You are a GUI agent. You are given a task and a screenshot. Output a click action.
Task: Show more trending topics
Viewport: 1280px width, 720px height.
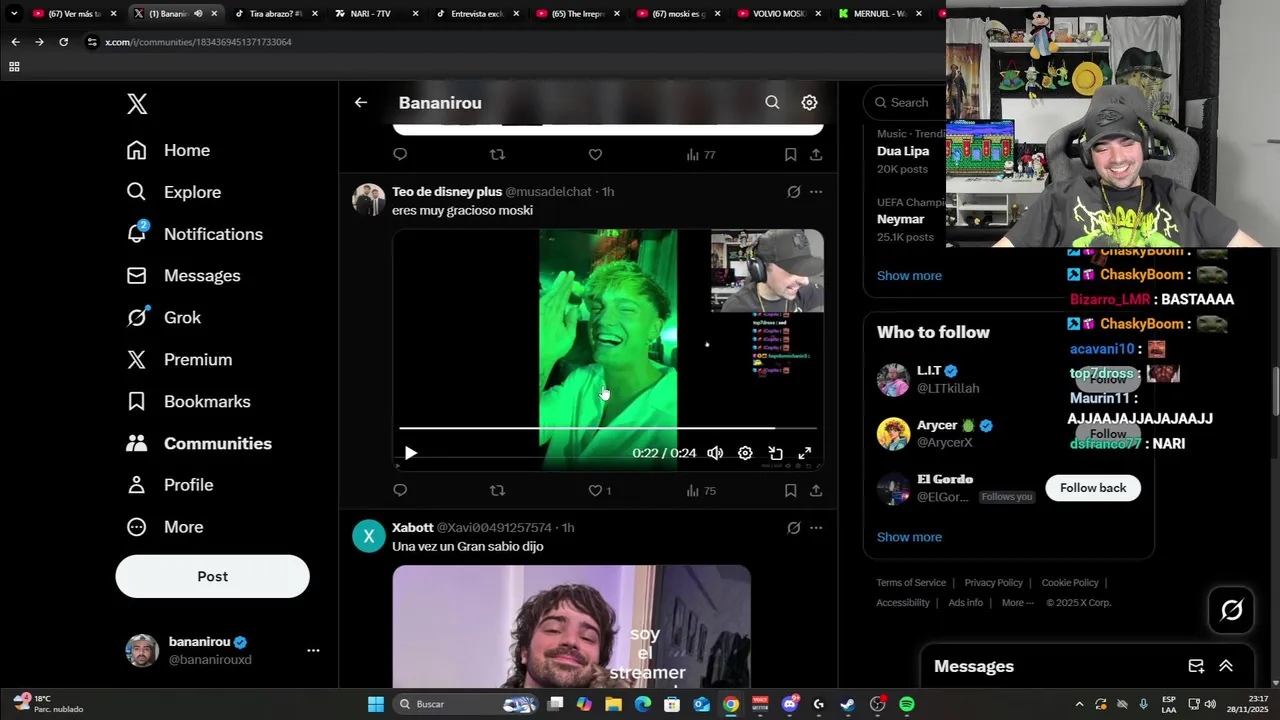(x=909, y=276)
